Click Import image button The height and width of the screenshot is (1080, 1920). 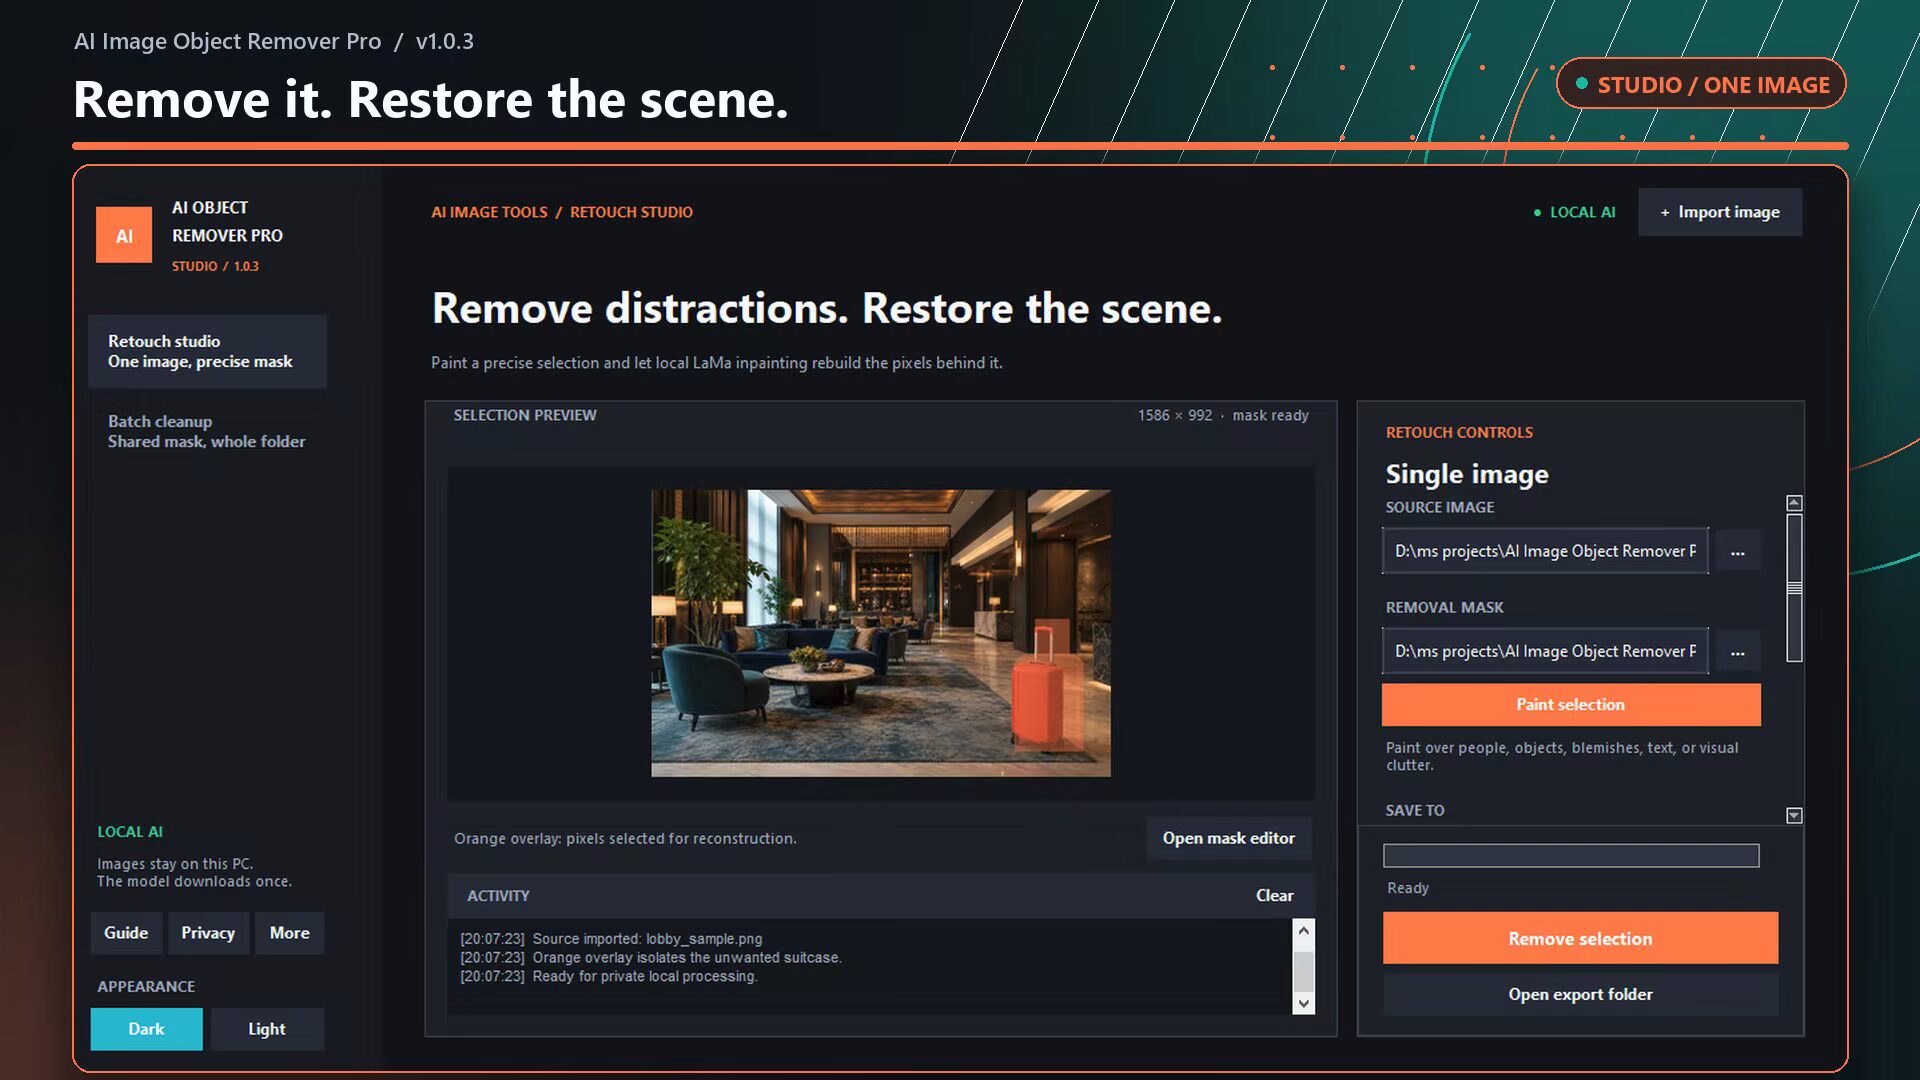[x=1720, y=212]
